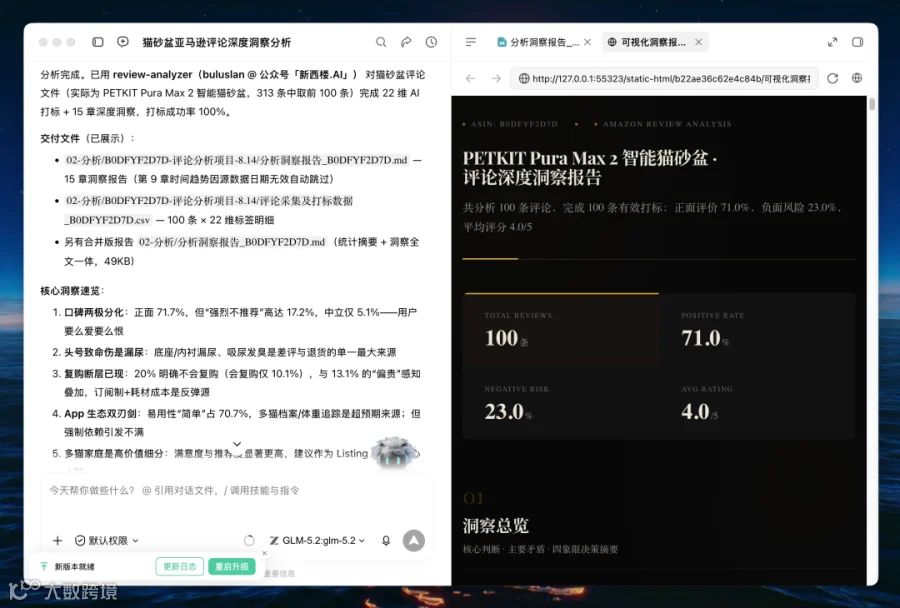
Task: Open the 分析洞察报告_B0DFYF2D7D.md file path in 8.14 folder
Action: tap(236, 160)
